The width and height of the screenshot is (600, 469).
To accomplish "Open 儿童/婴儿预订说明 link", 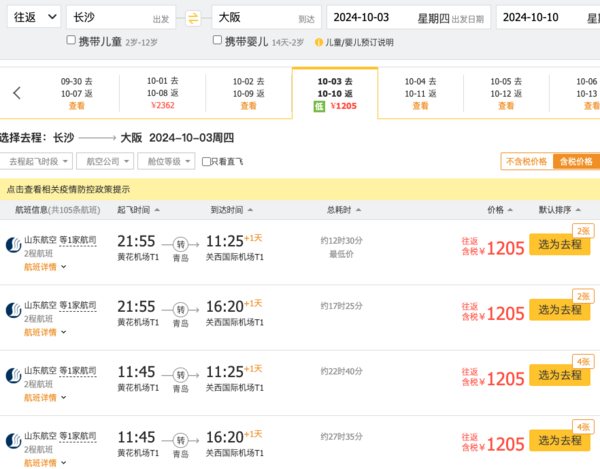I will point(359,42).
